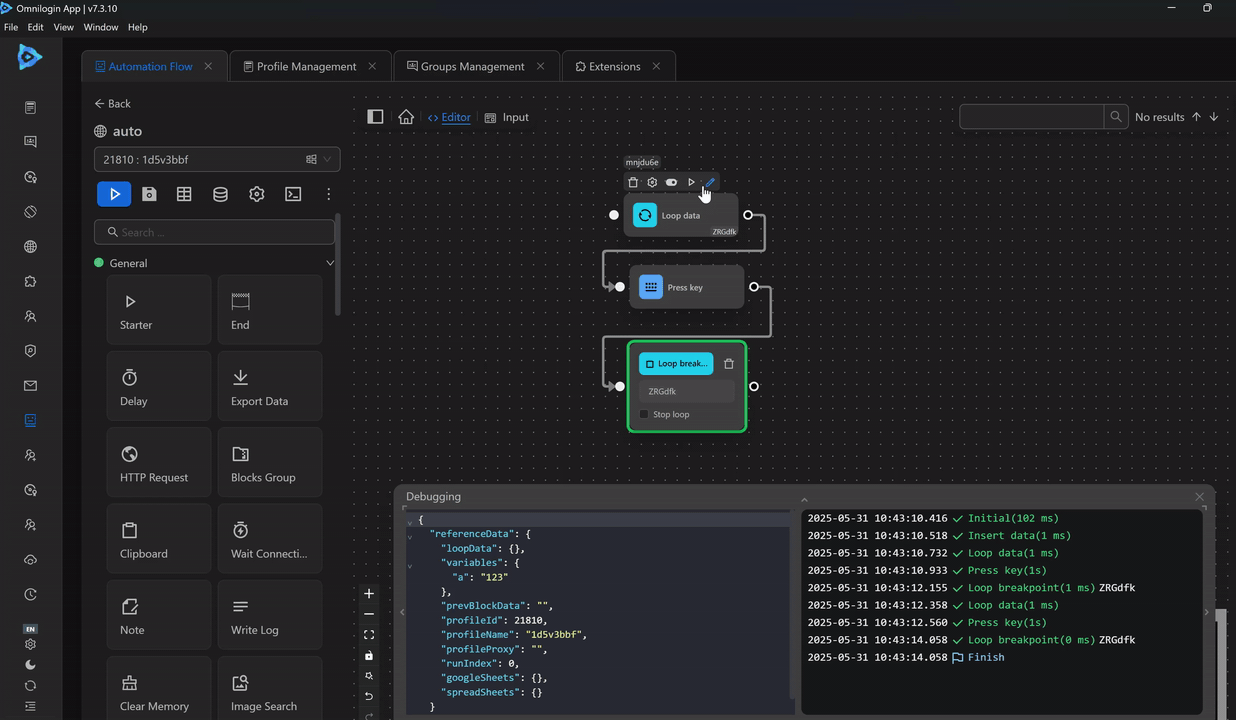Open the terminal console icon in the toolbar
This screenshot has height=720, width=1236.
point(293,194)
